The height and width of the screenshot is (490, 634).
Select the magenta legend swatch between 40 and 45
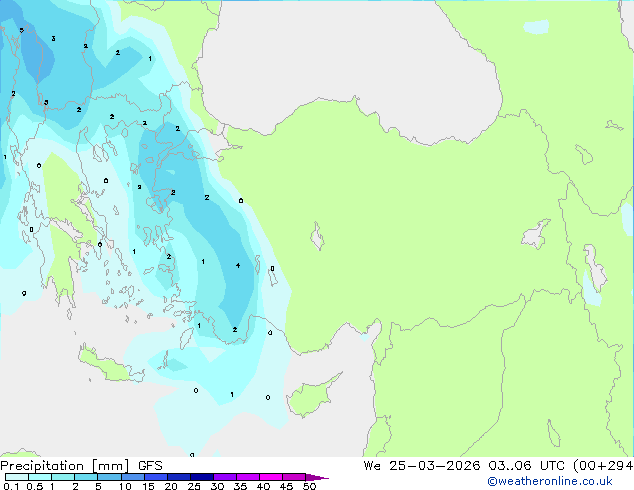(271, 477)
